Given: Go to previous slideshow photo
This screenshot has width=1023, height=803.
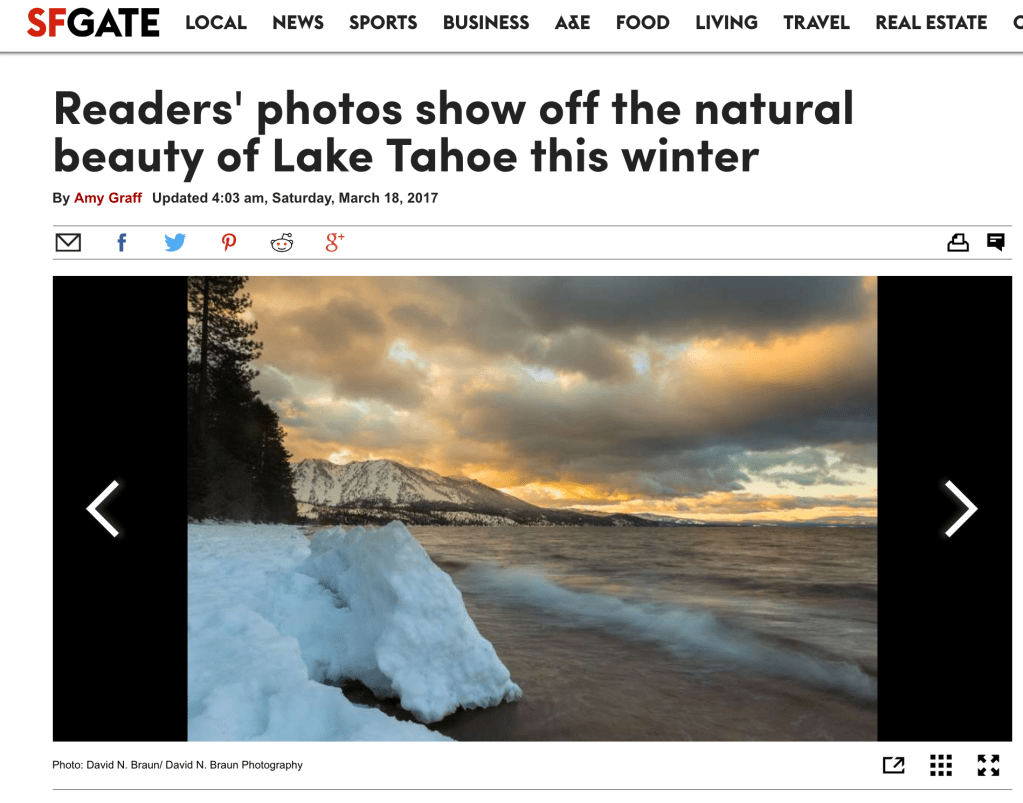Looking at the screenshot, I should pyautogui.click(x=103, y=508).
